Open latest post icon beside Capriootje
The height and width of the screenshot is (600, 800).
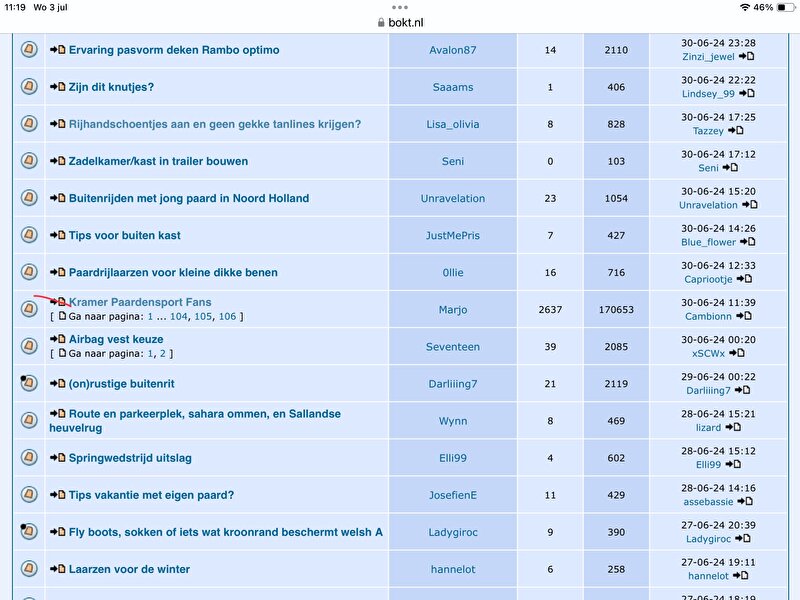pos(746,280)
